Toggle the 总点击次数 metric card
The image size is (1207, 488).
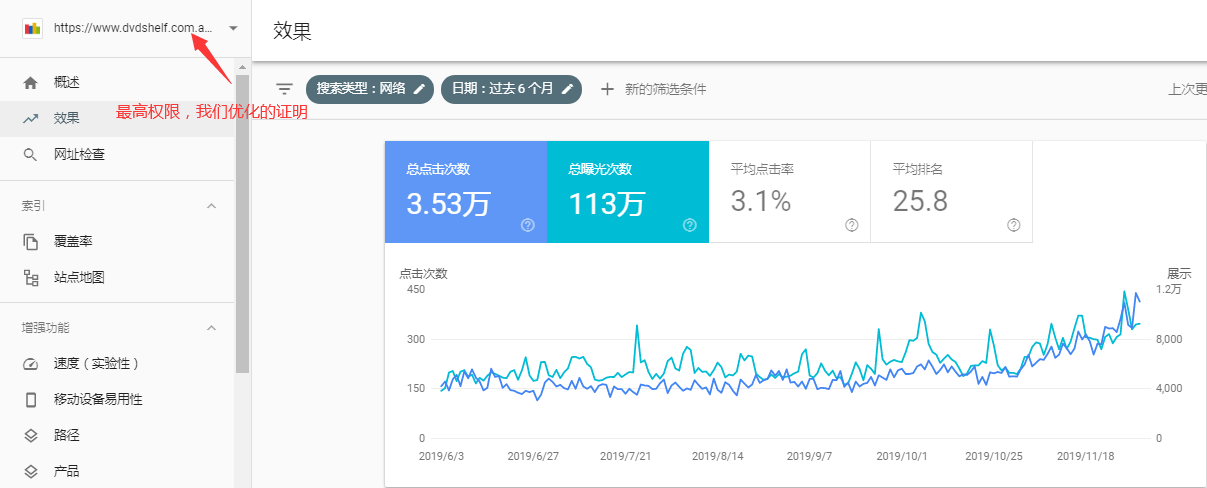pos(466,192)
